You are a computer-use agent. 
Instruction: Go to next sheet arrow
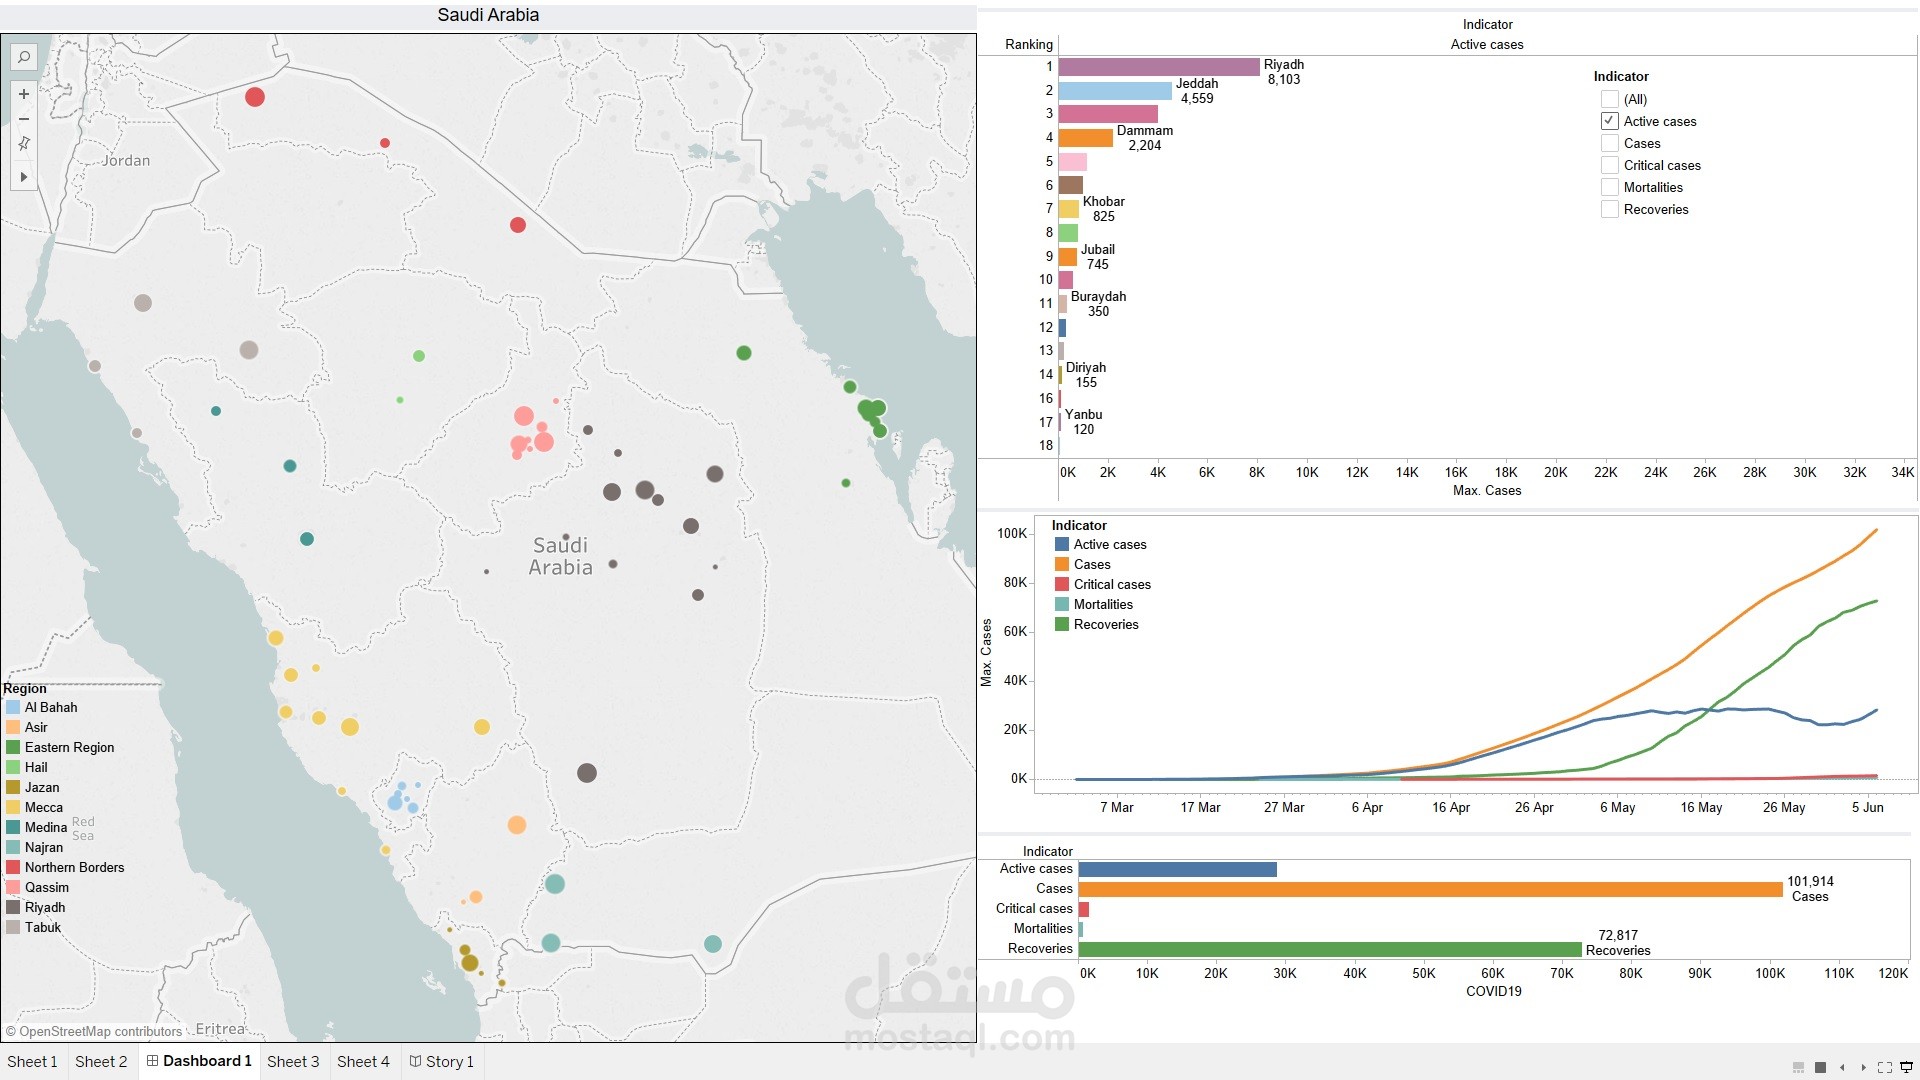[x=1863, y=1067]
